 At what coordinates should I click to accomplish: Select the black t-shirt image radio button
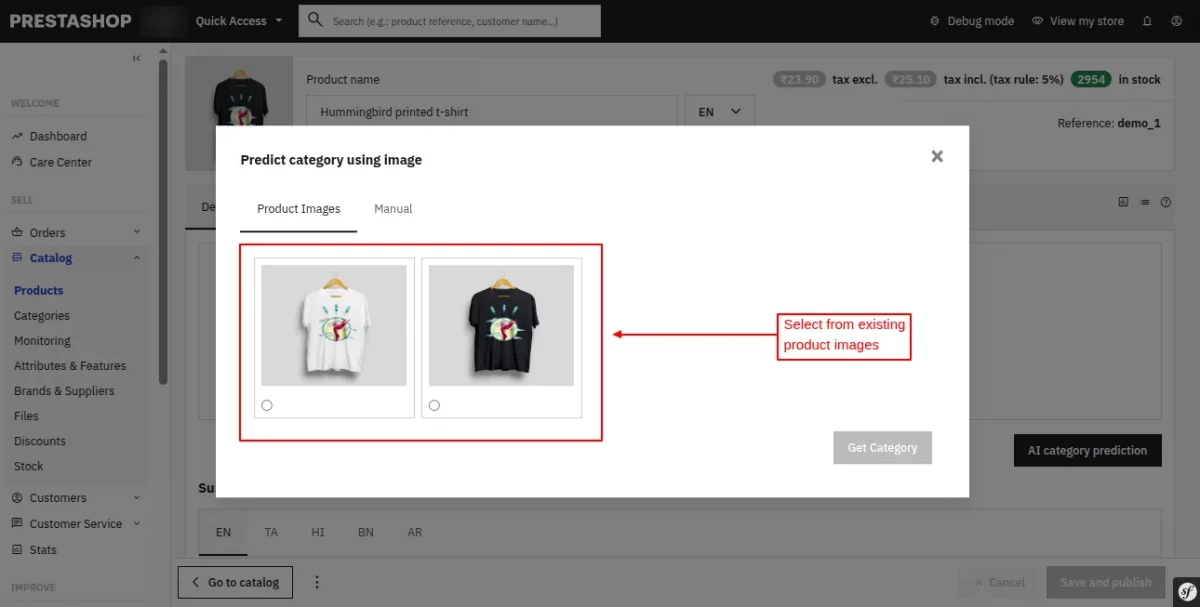click(x=433, y=404)
